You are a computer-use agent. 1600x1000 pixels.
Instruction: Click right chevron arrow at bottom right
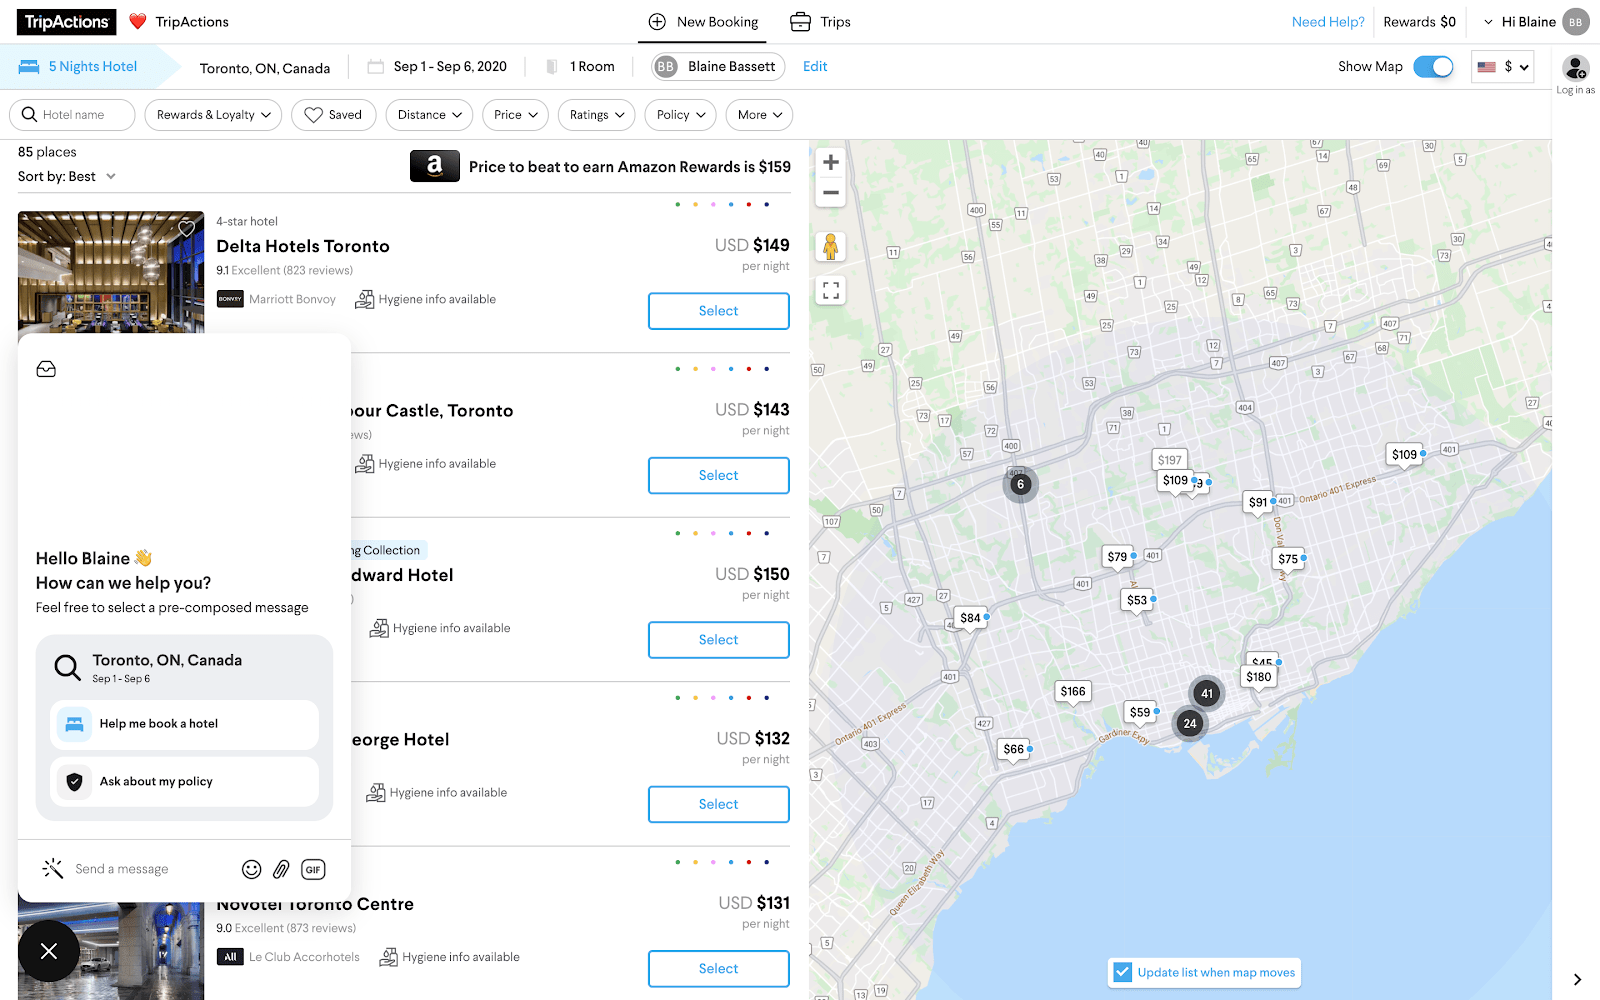(x=1577, y=980)
